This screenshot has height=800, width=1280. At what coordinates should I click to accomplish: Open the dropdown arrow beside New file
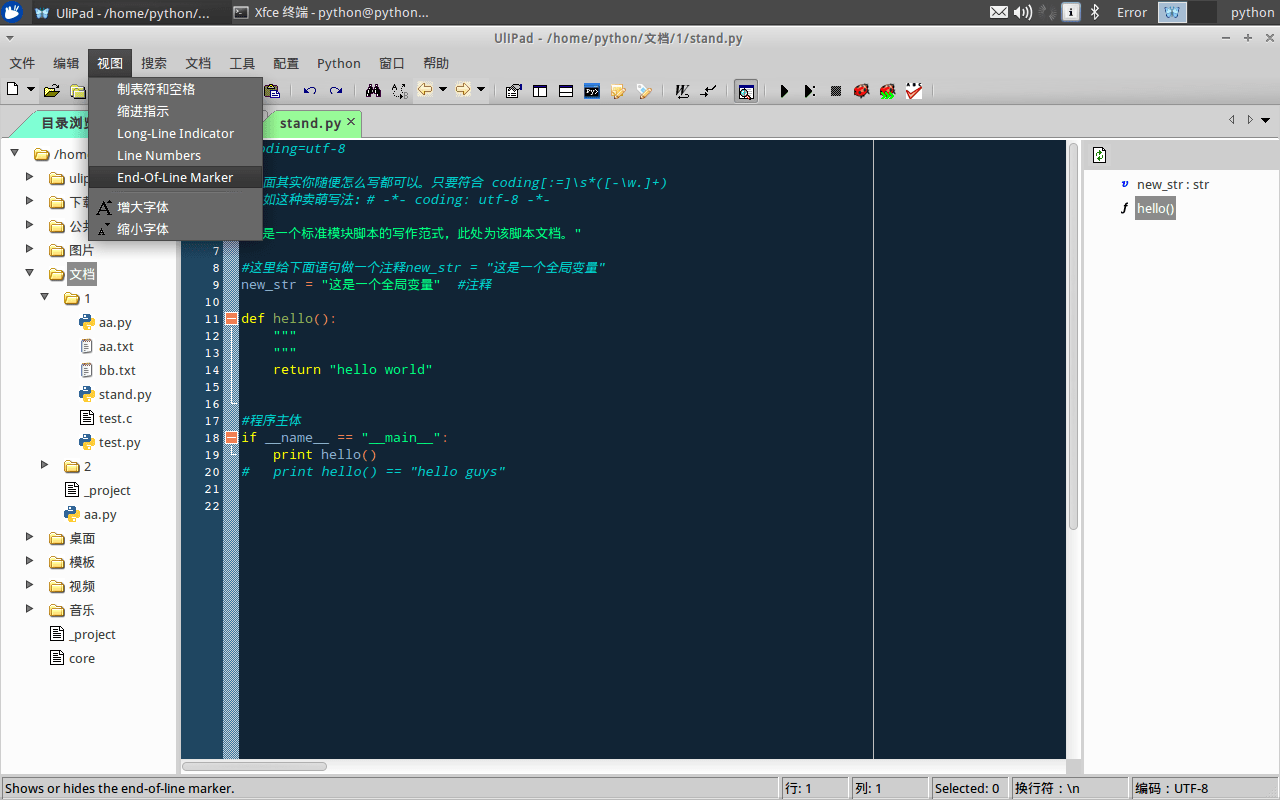(31, 90)
